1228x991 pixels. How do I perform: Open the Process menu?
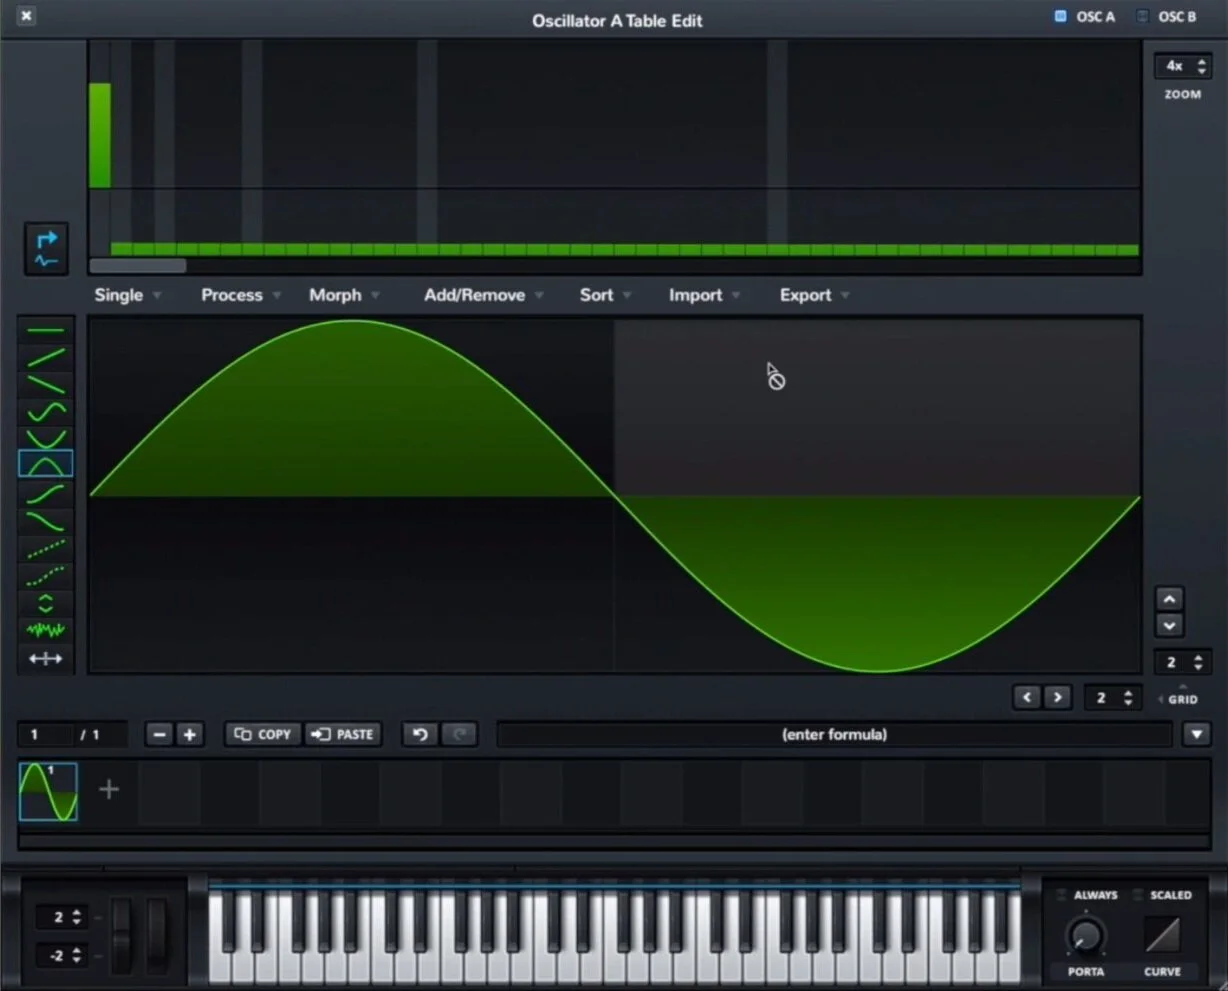[232, 295]
